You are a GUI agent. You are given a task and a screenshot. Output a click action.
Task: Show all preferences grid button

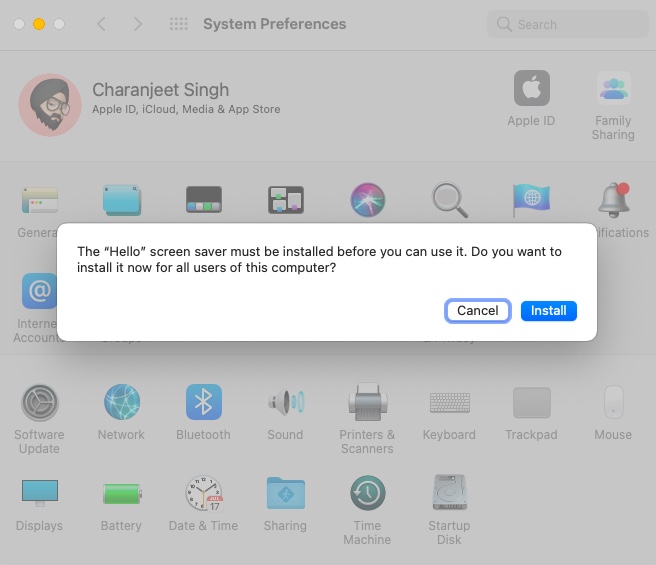click(x=179, y=24)
